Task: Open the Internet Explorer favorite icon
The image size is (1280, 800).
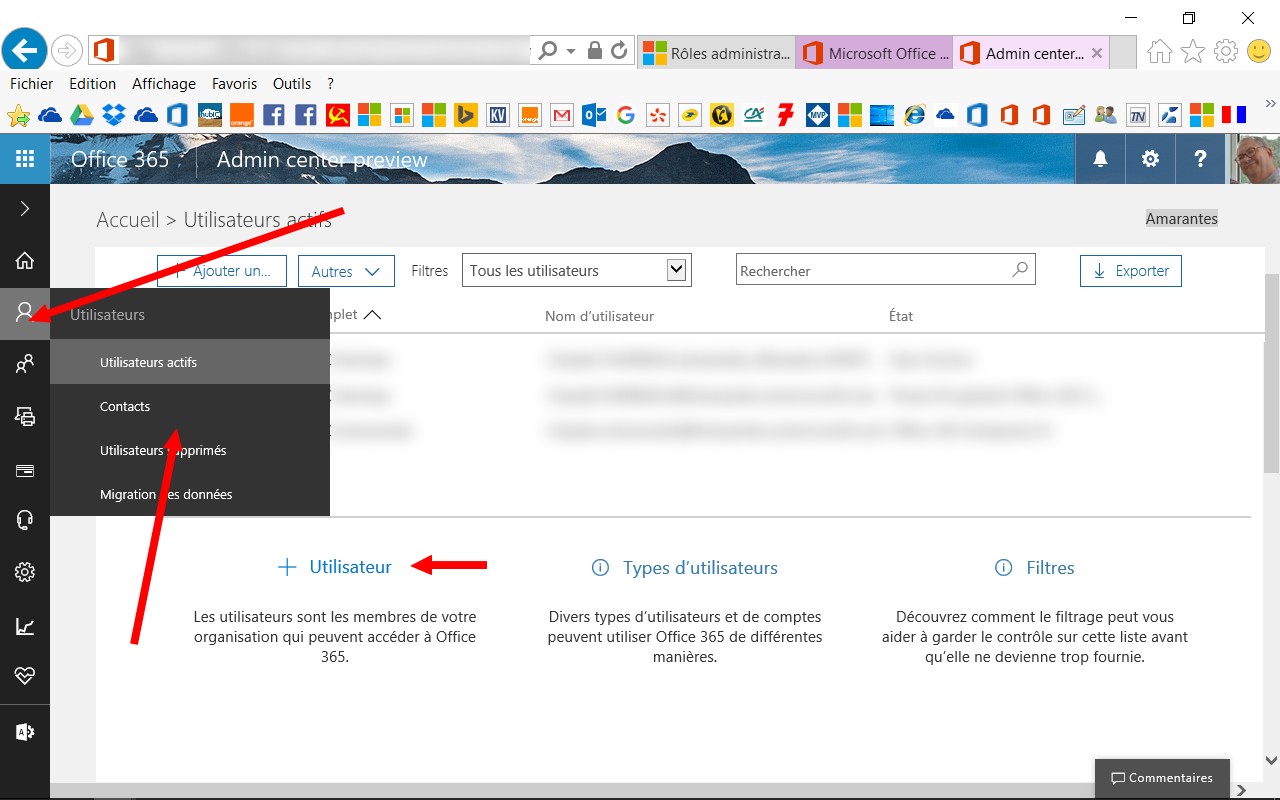Action: tap(914, 115)
